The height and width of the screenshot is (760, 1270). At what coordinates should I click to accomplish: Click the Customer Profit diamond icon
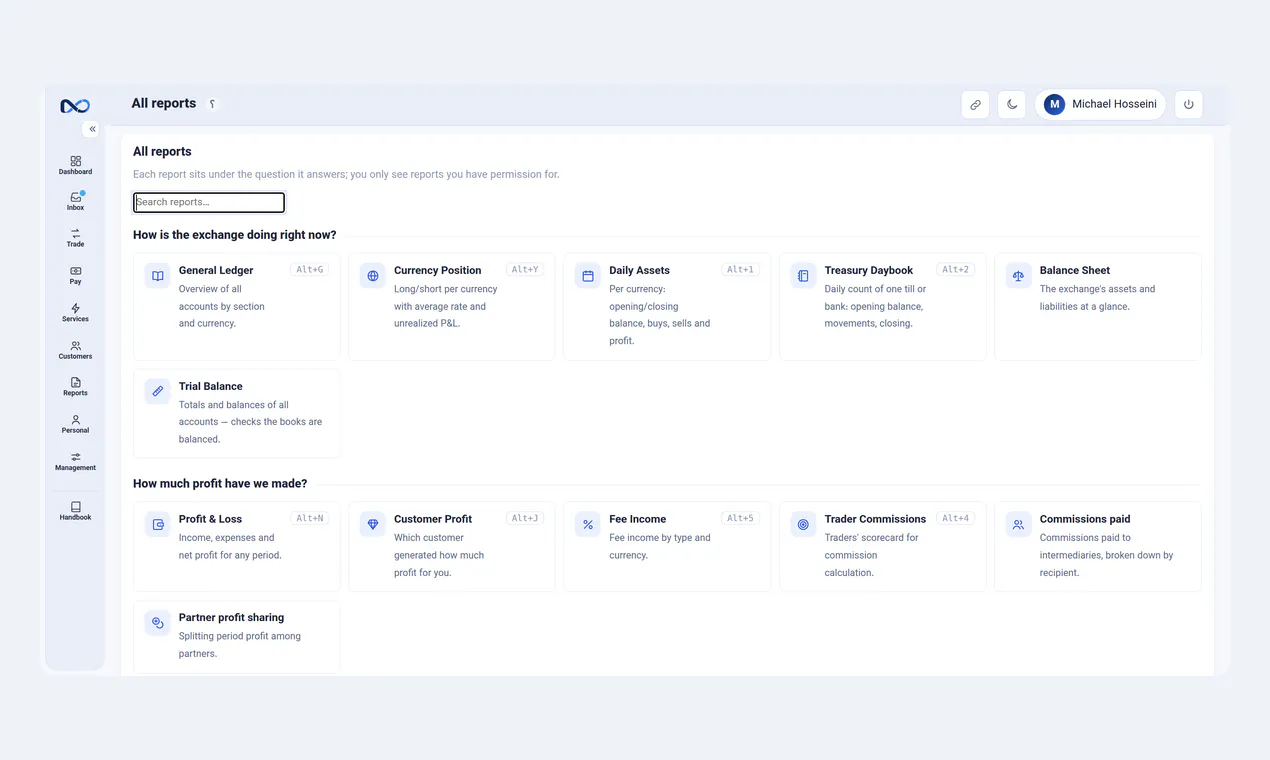373,524
